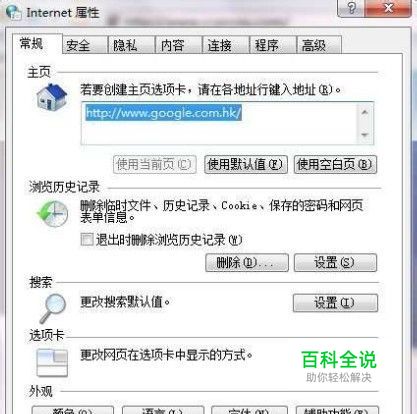This screenshot has height=414, width=417.
Task: Click the 使用默认值 button
Action: pyautogui.click(x=246, y=164)
